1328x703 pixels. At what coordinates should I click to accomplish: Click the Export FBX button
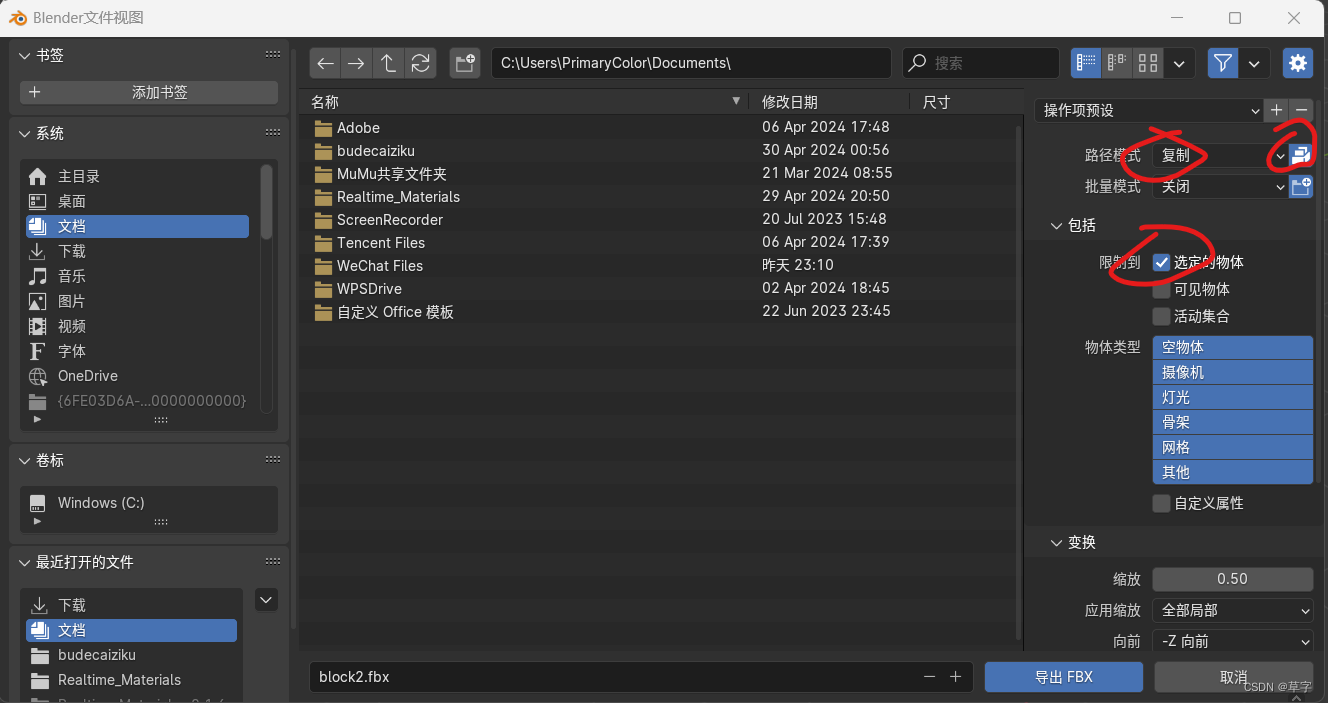click(x=1064, y=677)
